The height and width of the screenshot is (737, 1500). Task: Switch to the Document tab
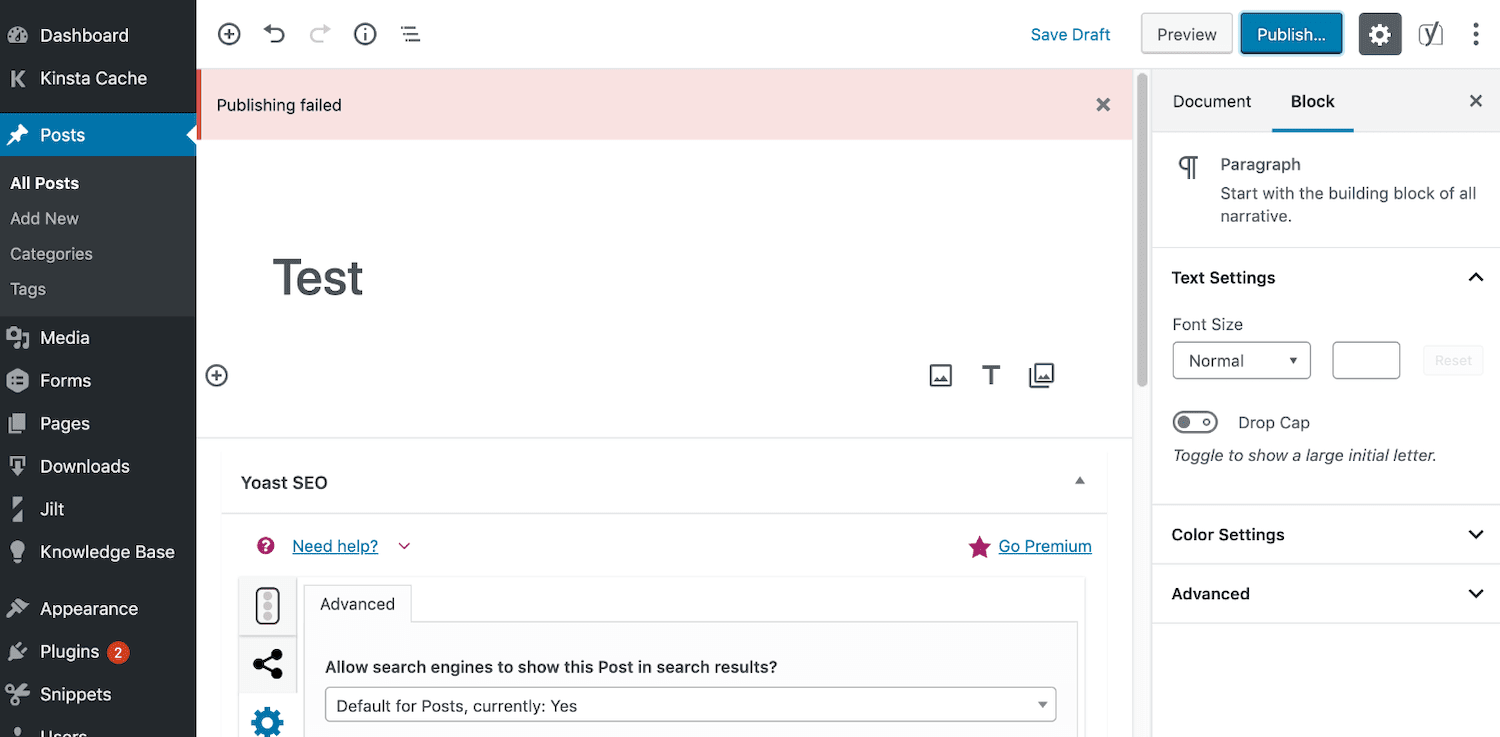tap(1211, 101)
